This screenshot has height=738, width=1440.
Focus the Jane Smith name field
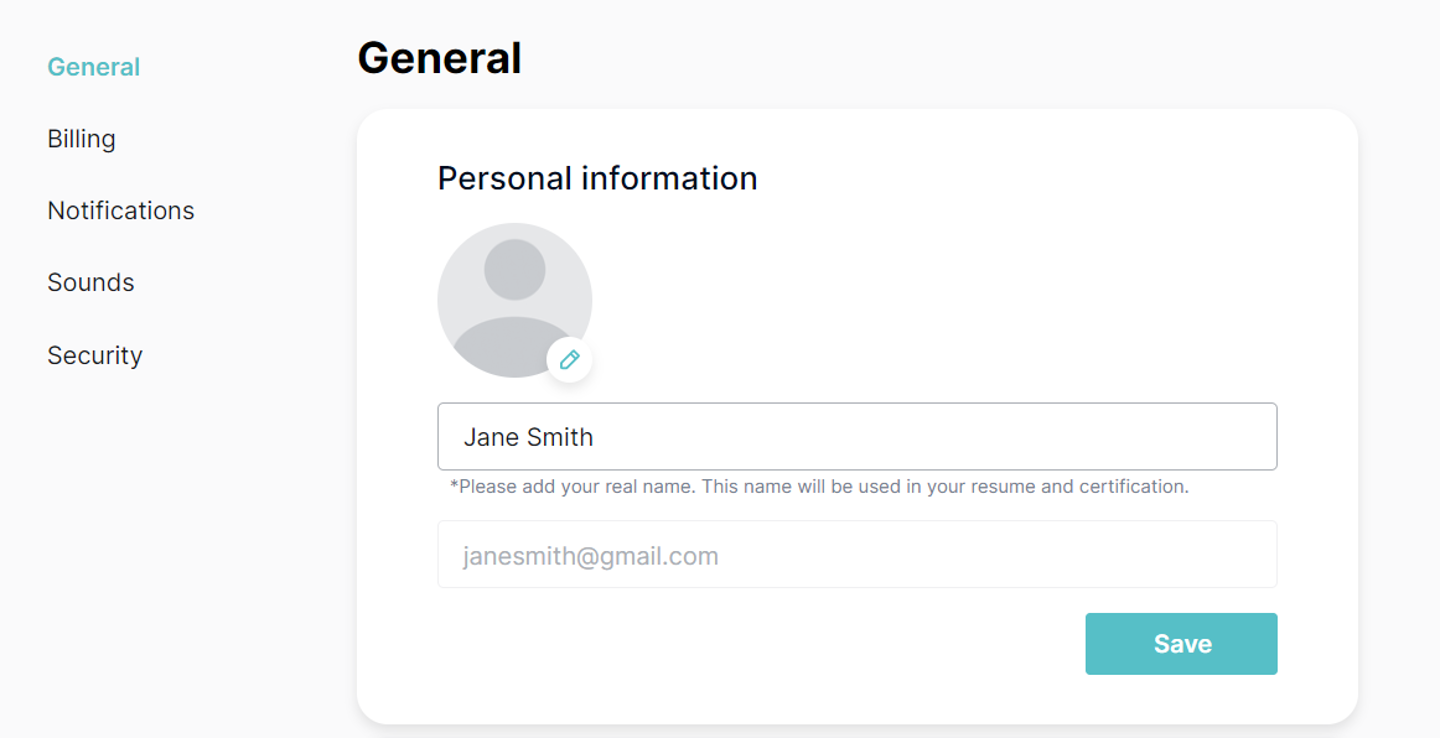857,437
